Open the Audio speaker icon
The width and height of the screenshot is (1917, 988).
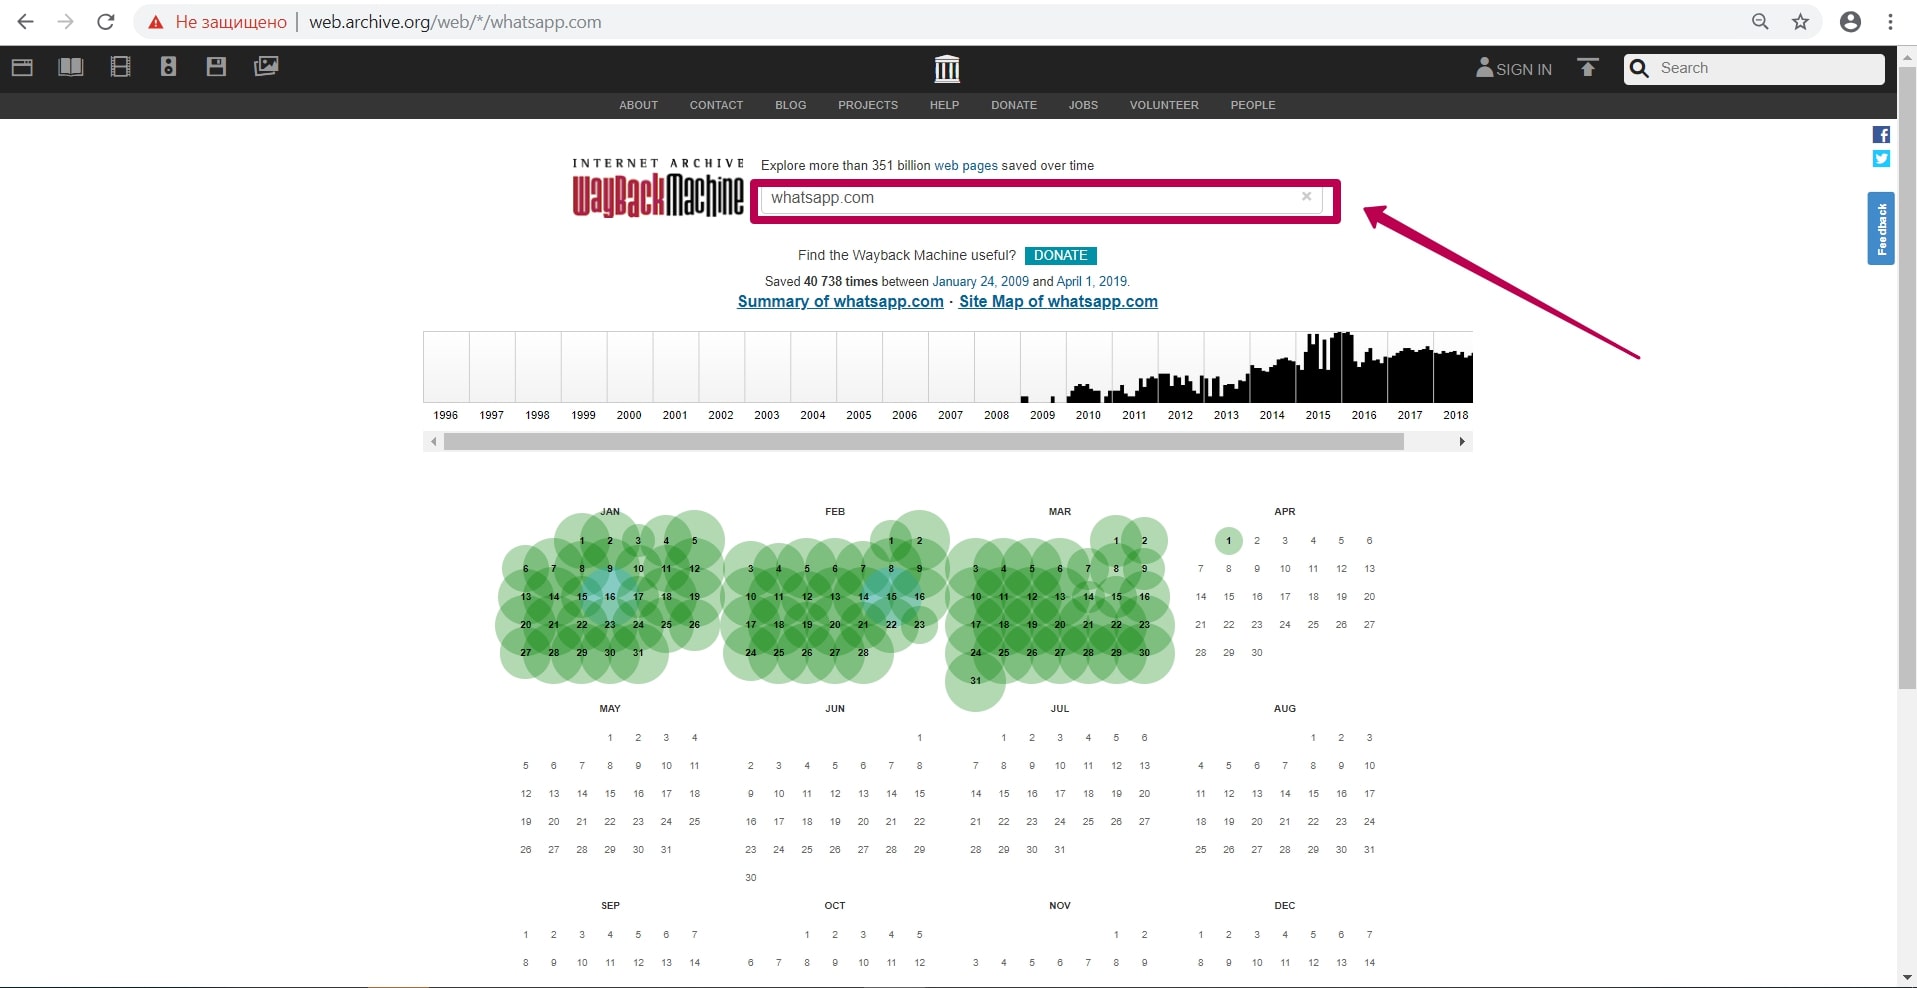tap(168, 67)
